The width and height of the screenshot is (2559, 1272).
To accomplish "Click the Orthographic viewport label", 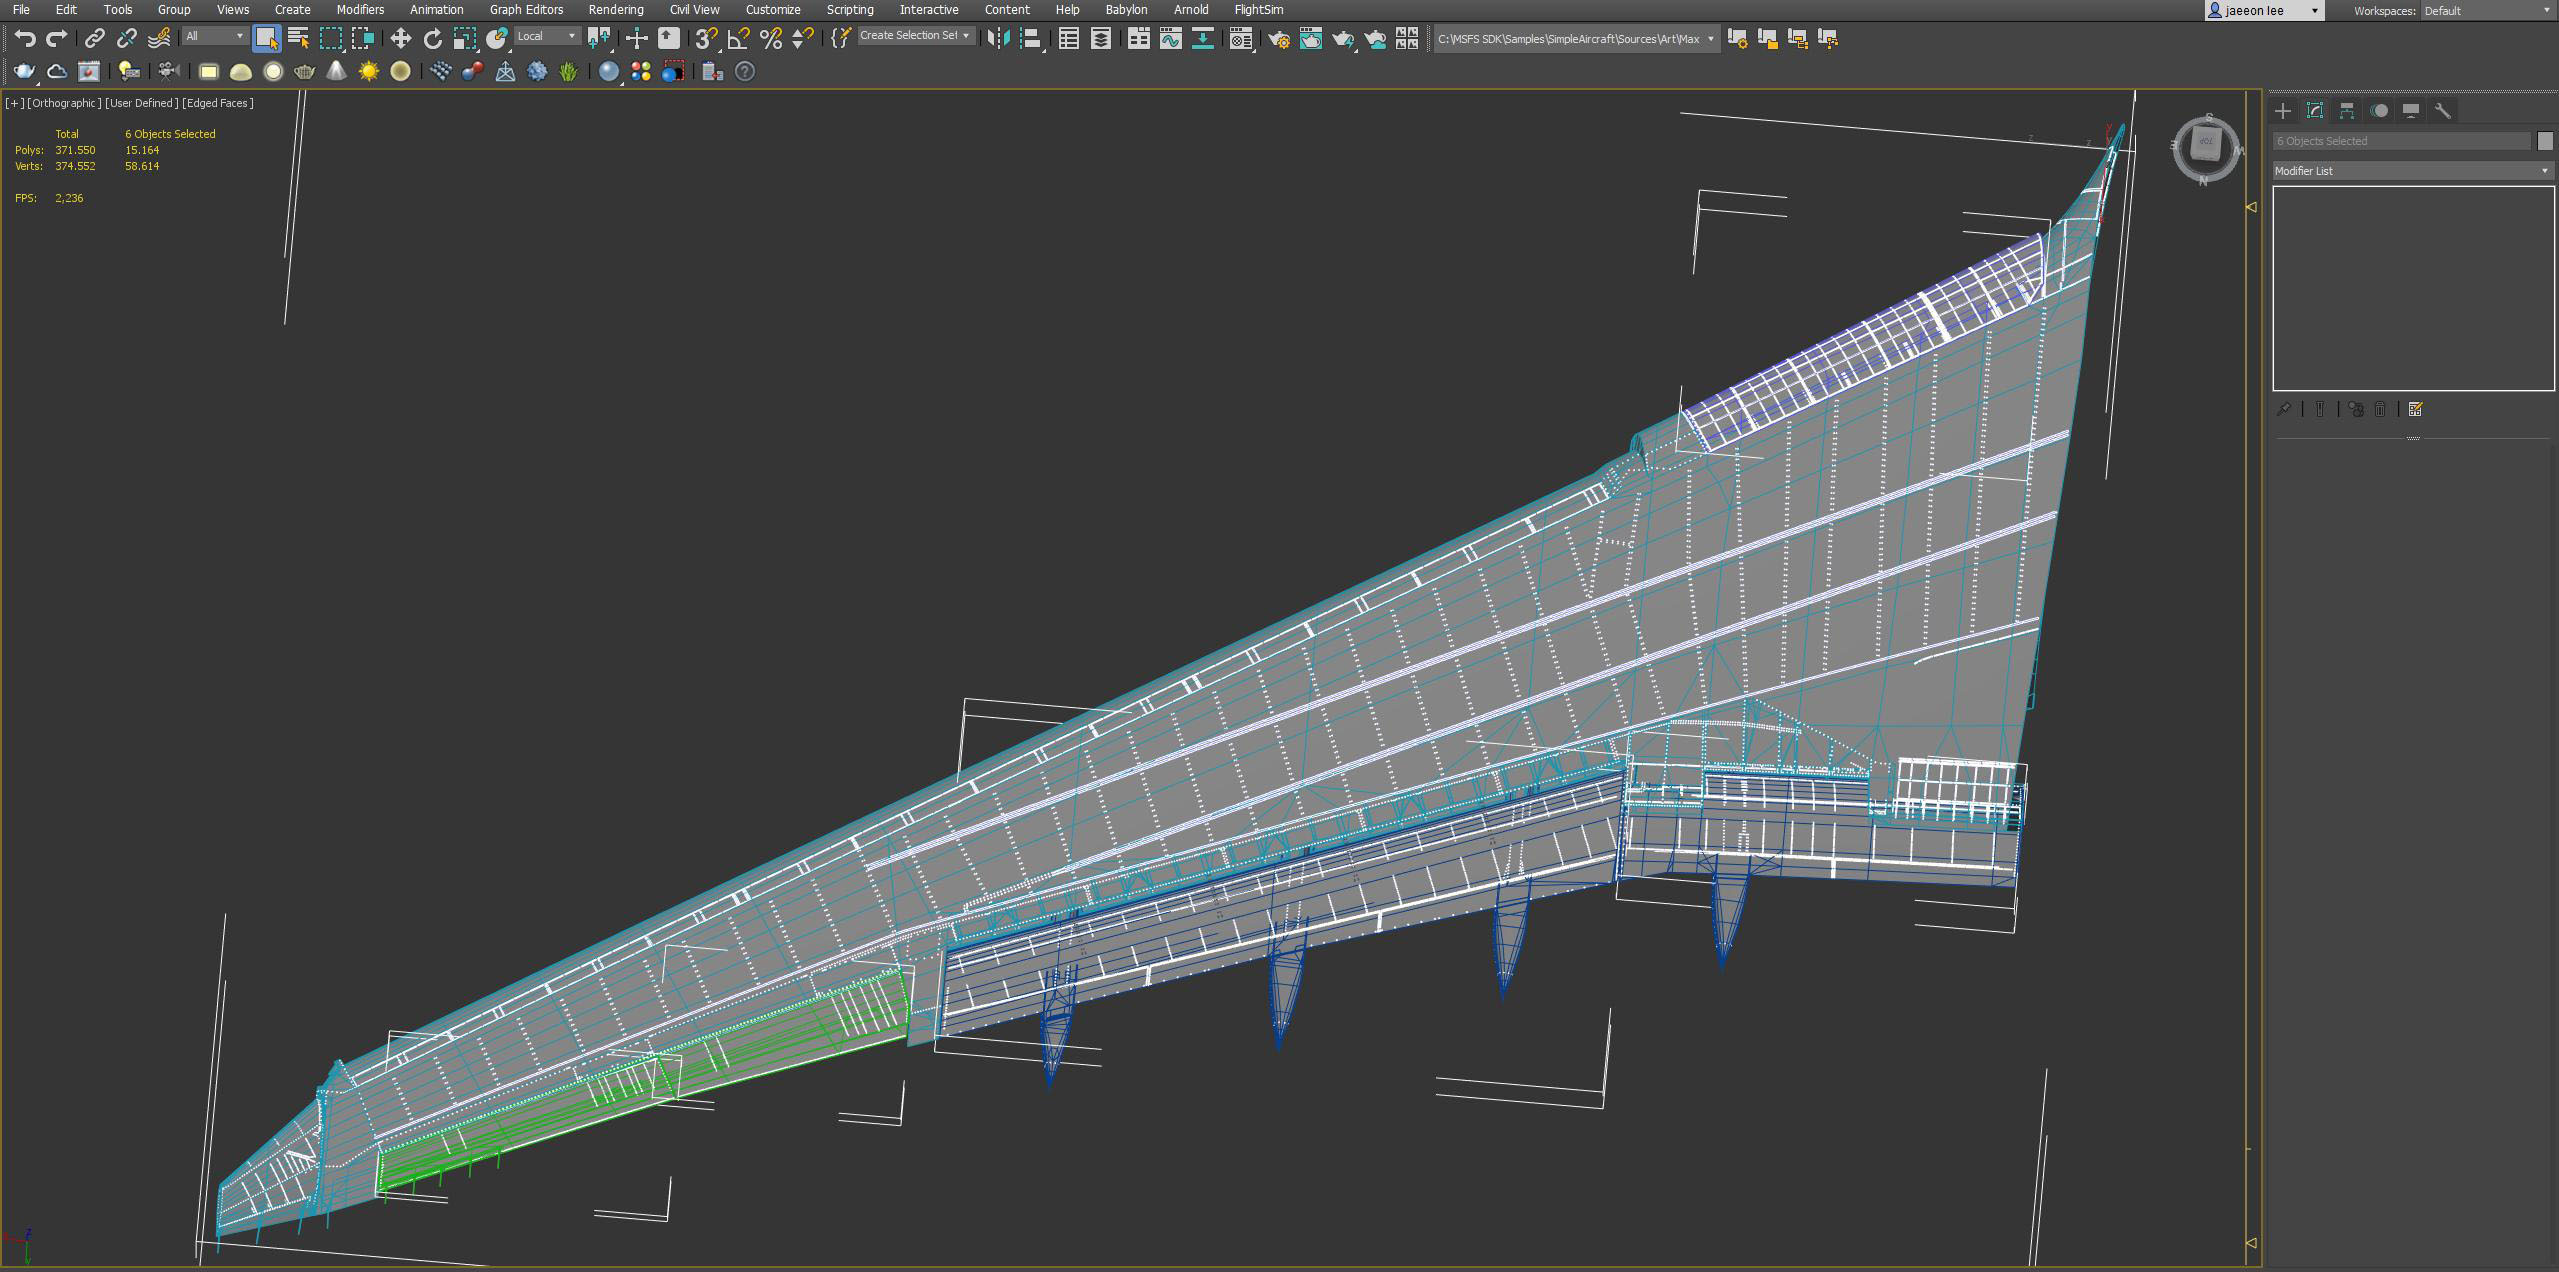I will click(63, 103).
